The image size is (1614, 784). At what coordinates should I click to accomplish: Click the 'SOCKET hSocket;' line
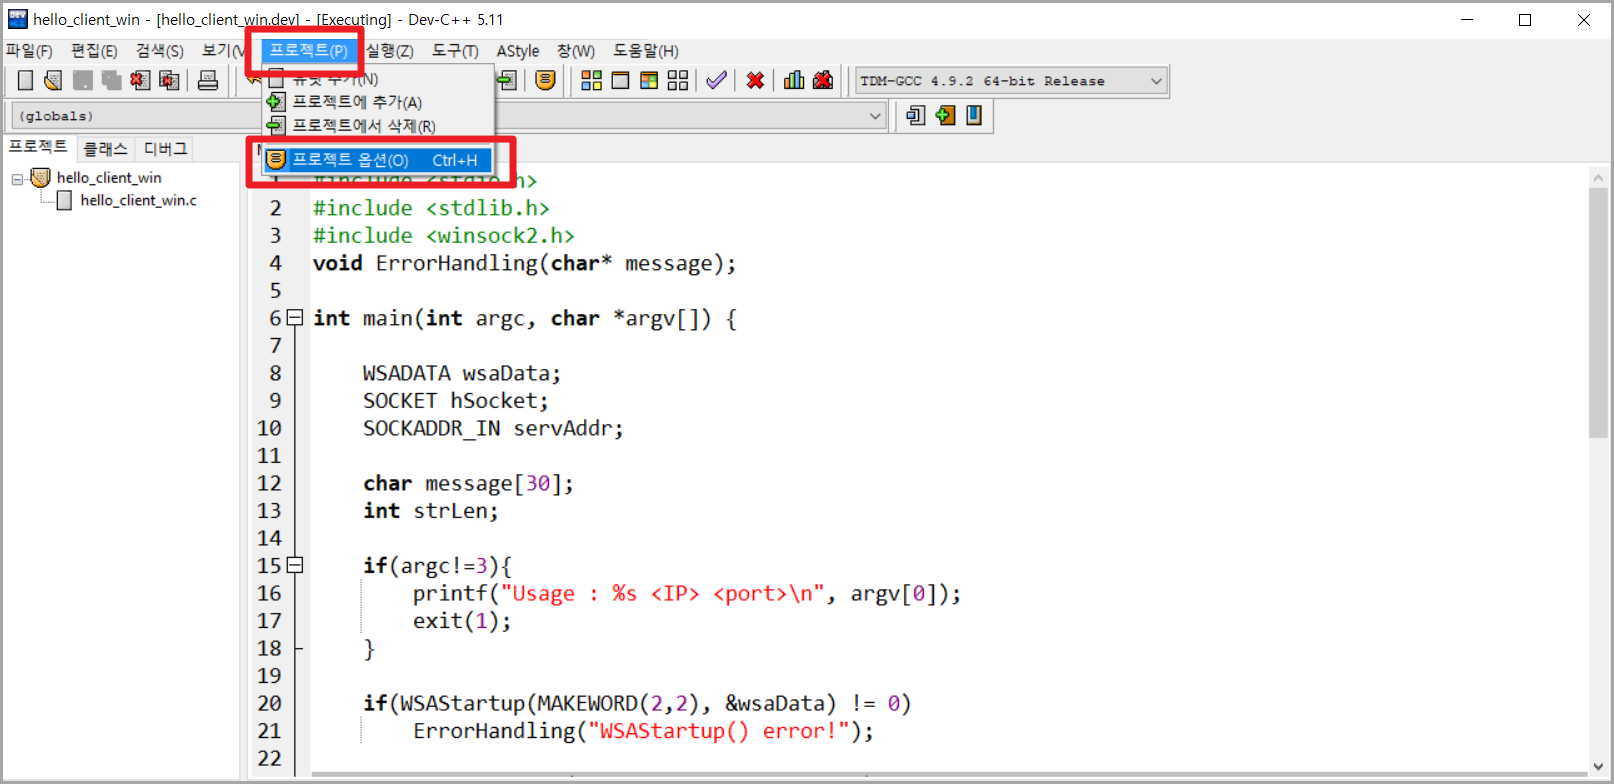pos(456,401)
